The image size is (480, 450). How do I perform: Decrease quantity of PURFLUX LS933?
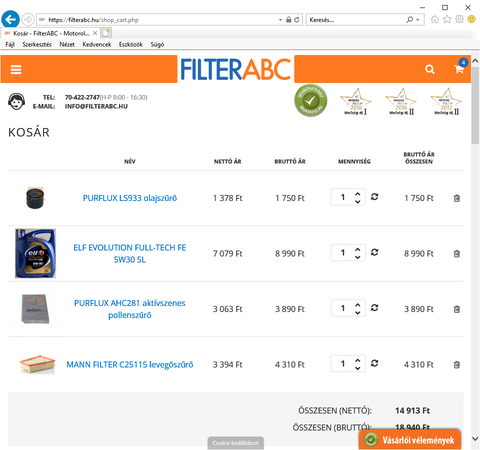click(358, 201)
